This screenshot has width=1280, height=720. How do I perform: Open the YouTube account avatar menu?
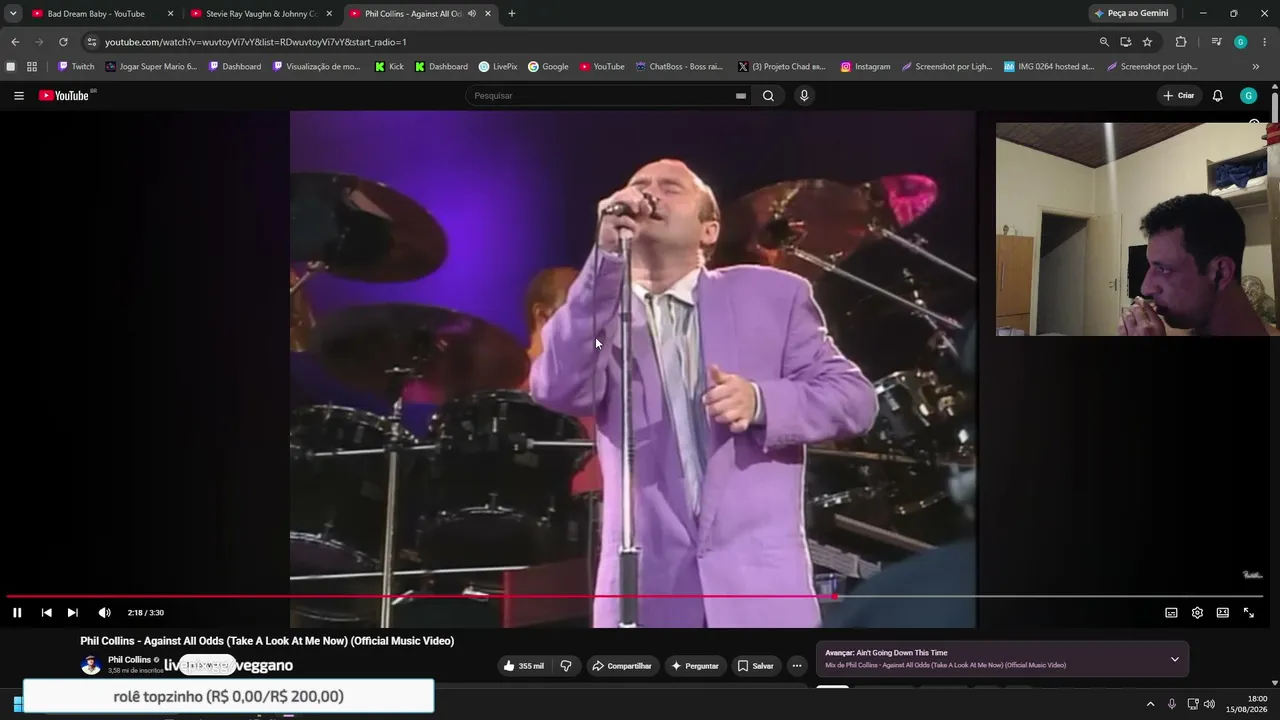[x=1248, y=96]
